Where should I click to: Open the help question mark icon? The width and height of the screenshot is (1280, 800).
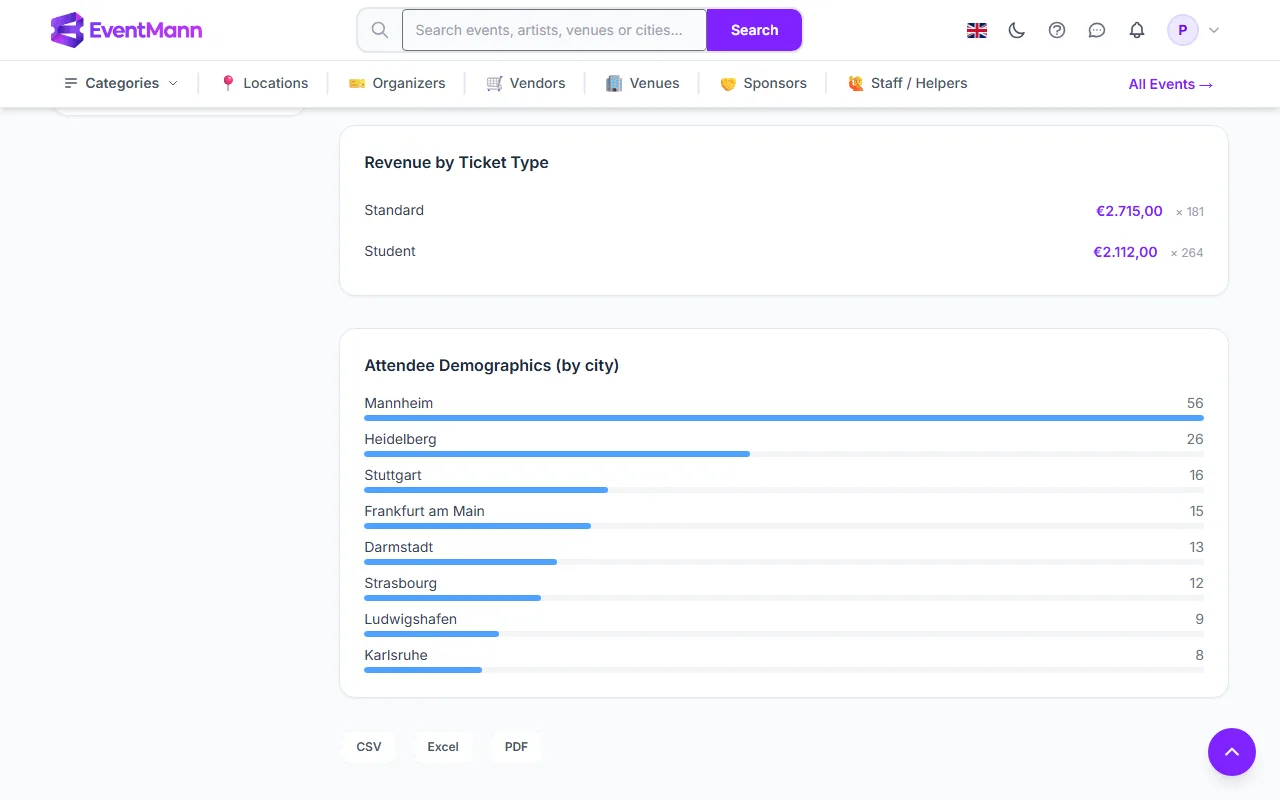[1057, 30]
